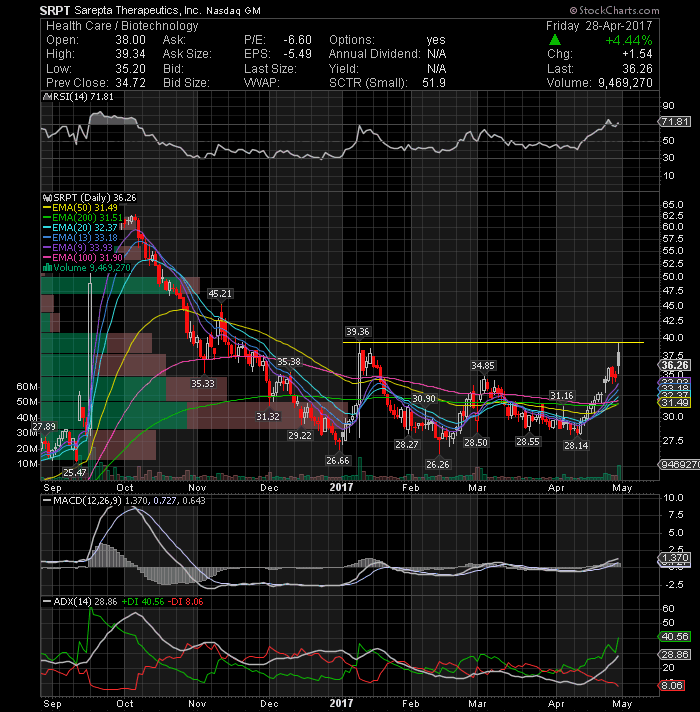Click the P/E value -6.60
This screenshot has height=712, width=700.
[297, 40]
